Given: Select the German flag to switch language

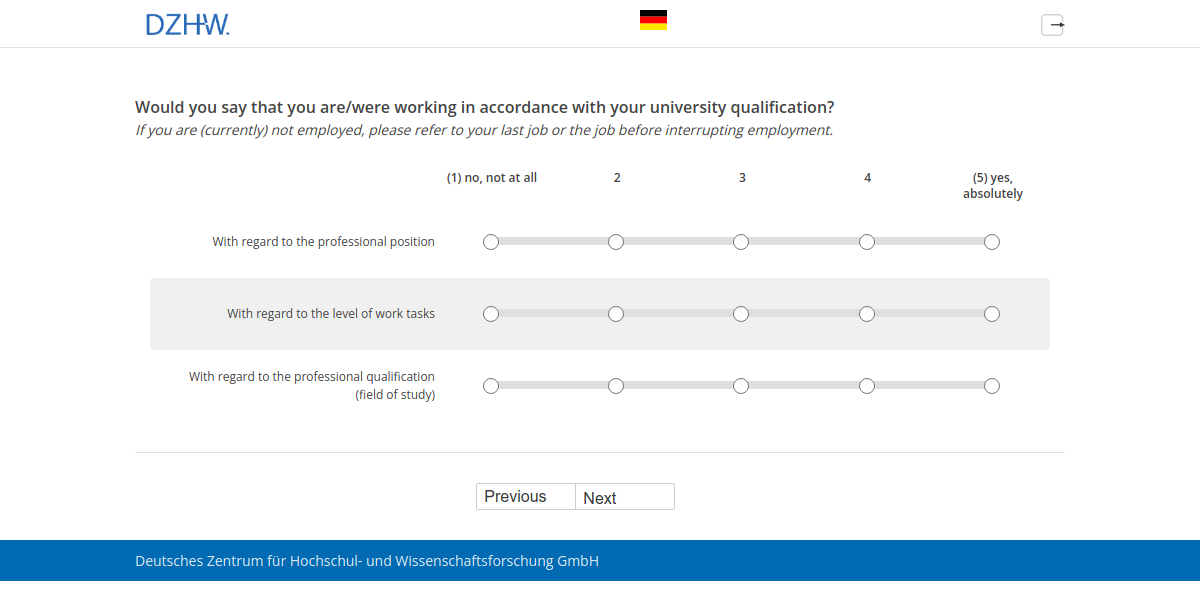Looking at the screenshot, I should pos(653,18).
